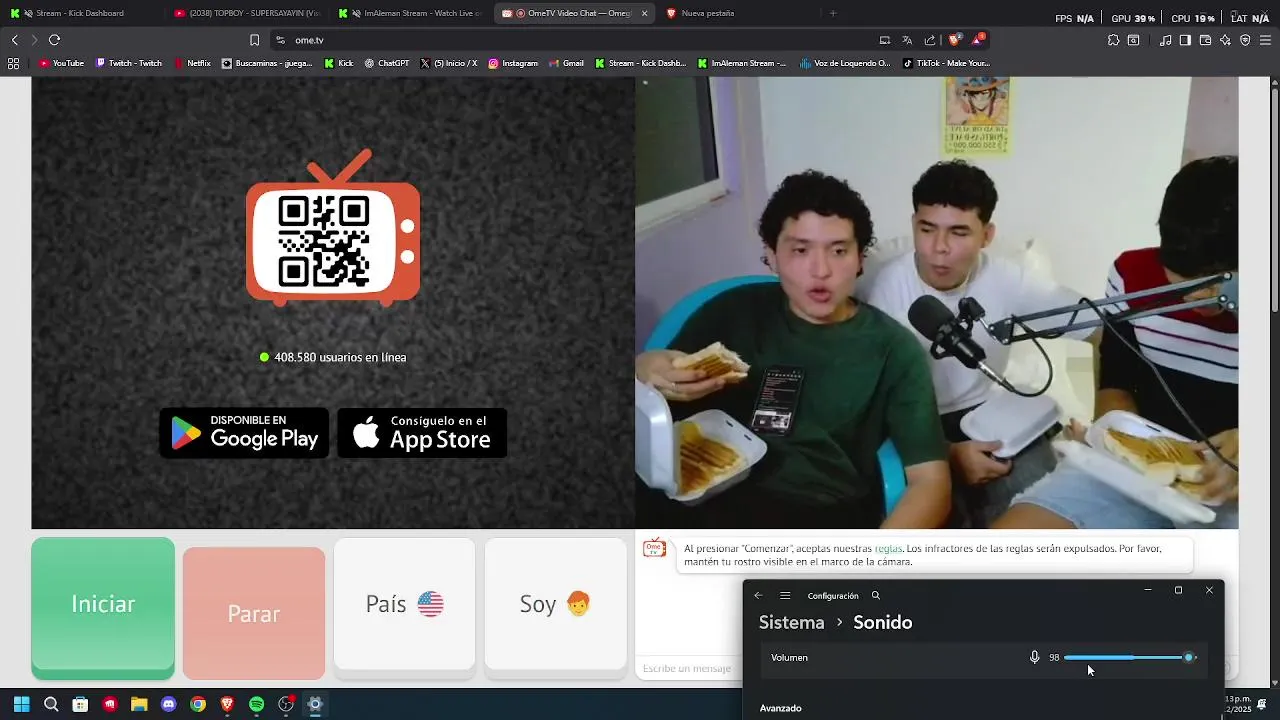The image size is (1280, 720).
Task: Click search icon in Configuración window
Action: tap(876, 595)
